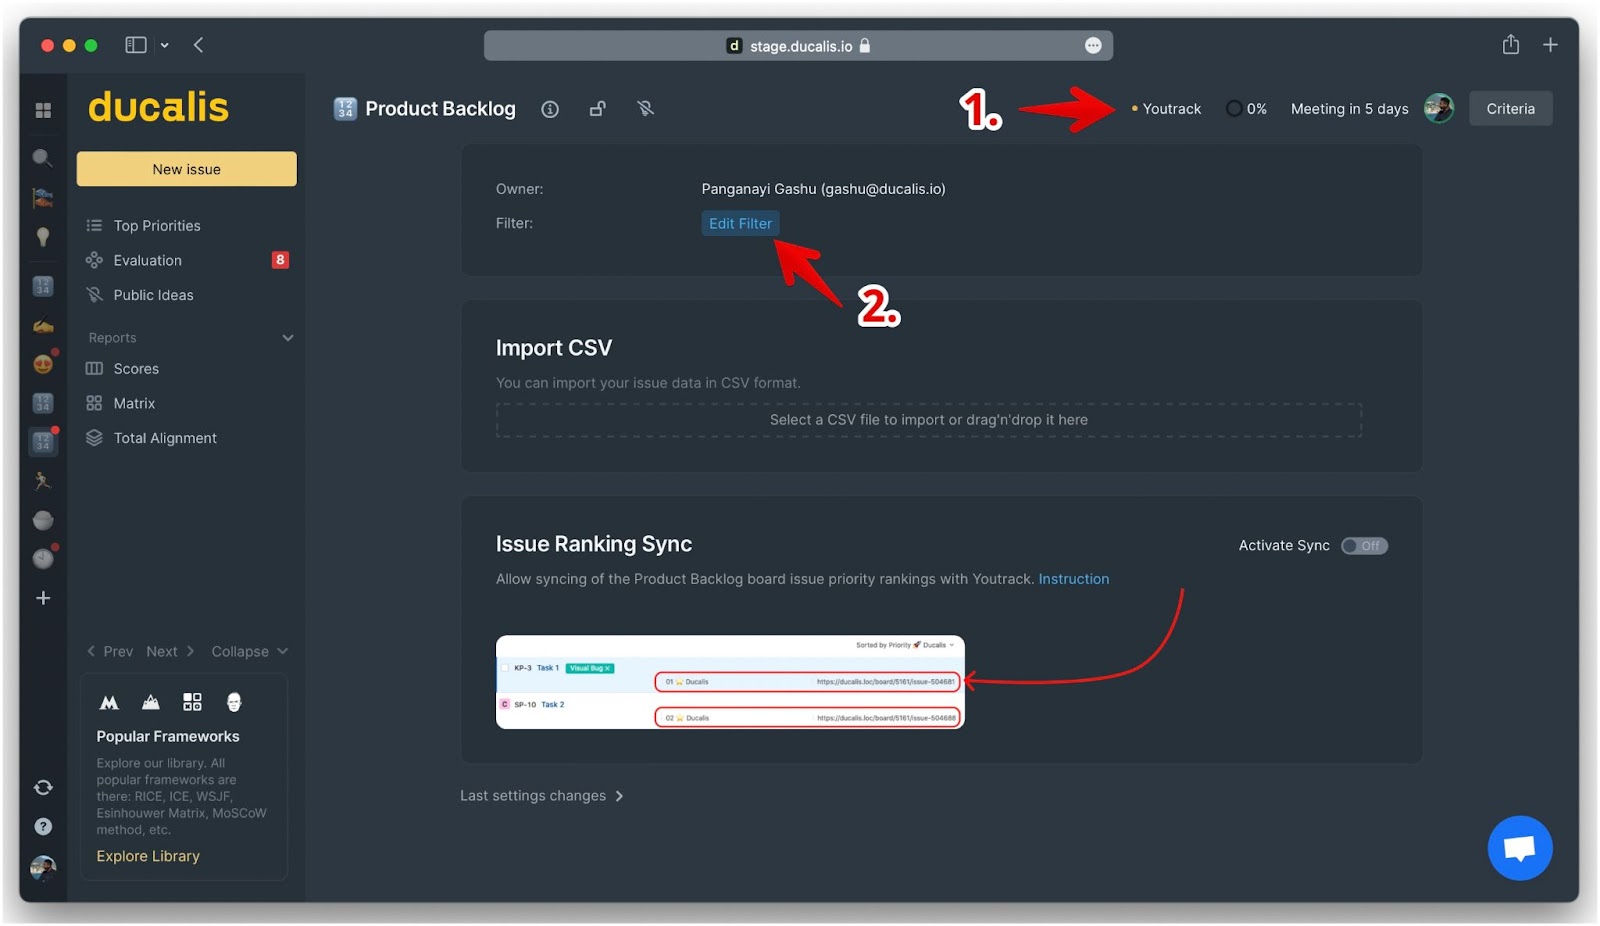Click the unlock sharing icon
The image size is (1600, 926).
597,109
